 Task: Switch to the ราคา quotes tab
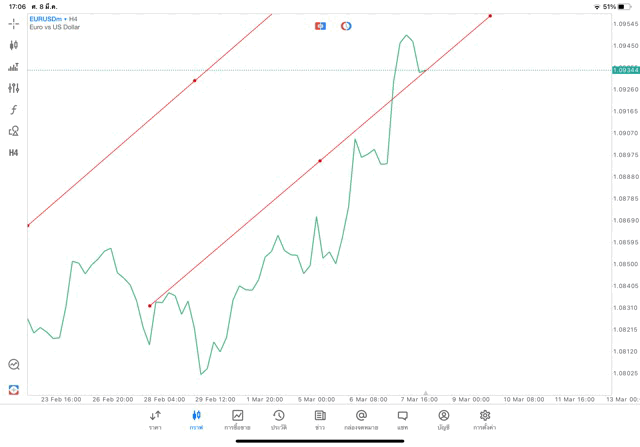click(x=155, y=420)
